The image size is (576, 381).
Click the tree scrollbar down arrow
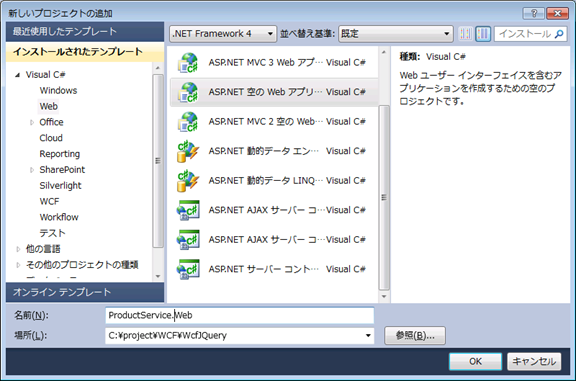[158, 276]
